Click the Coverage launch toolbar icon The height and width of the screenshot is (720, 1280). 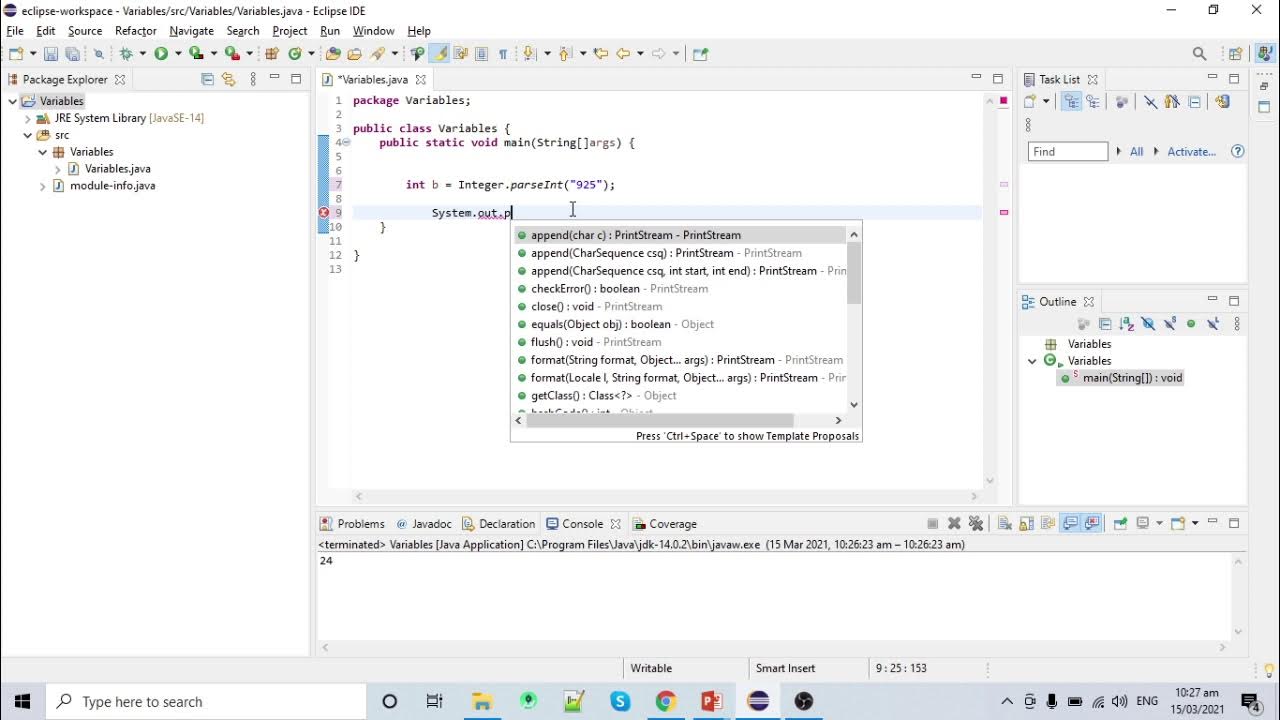tap(196, 54)
